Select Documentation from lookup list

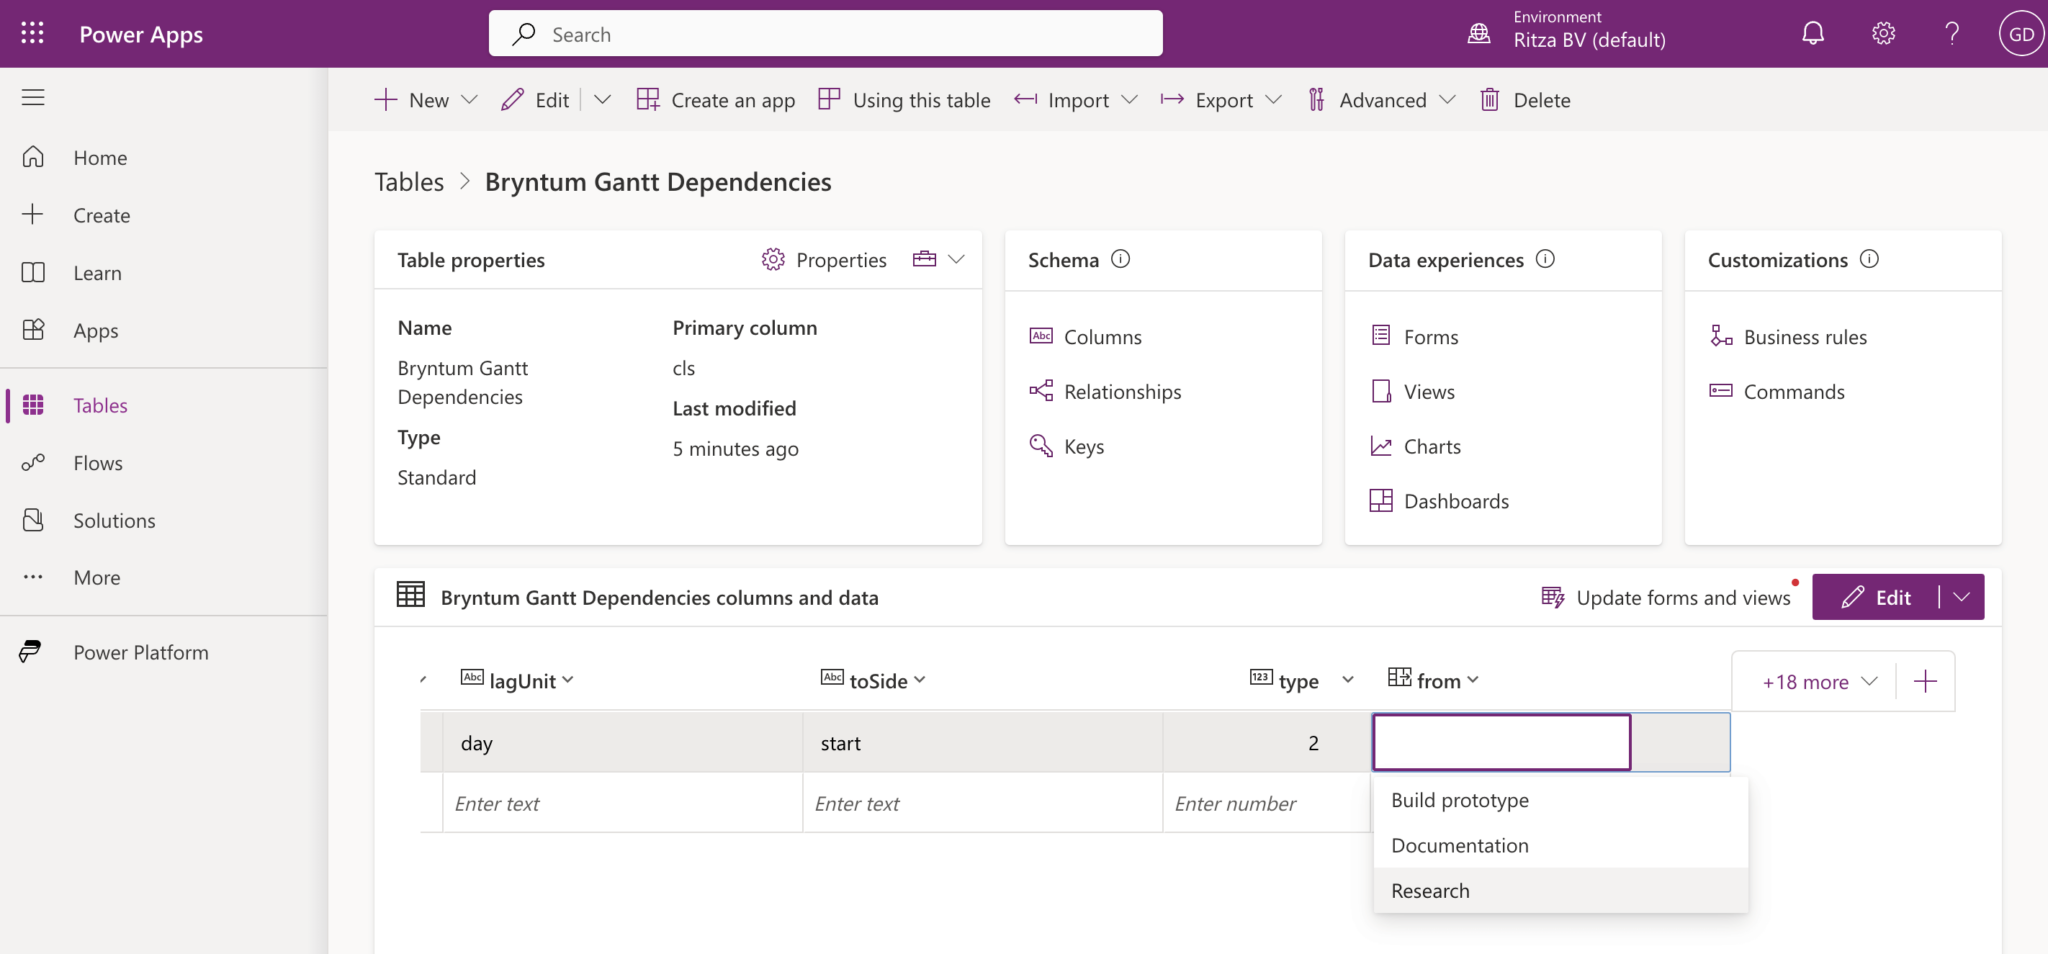[1561, 846]
